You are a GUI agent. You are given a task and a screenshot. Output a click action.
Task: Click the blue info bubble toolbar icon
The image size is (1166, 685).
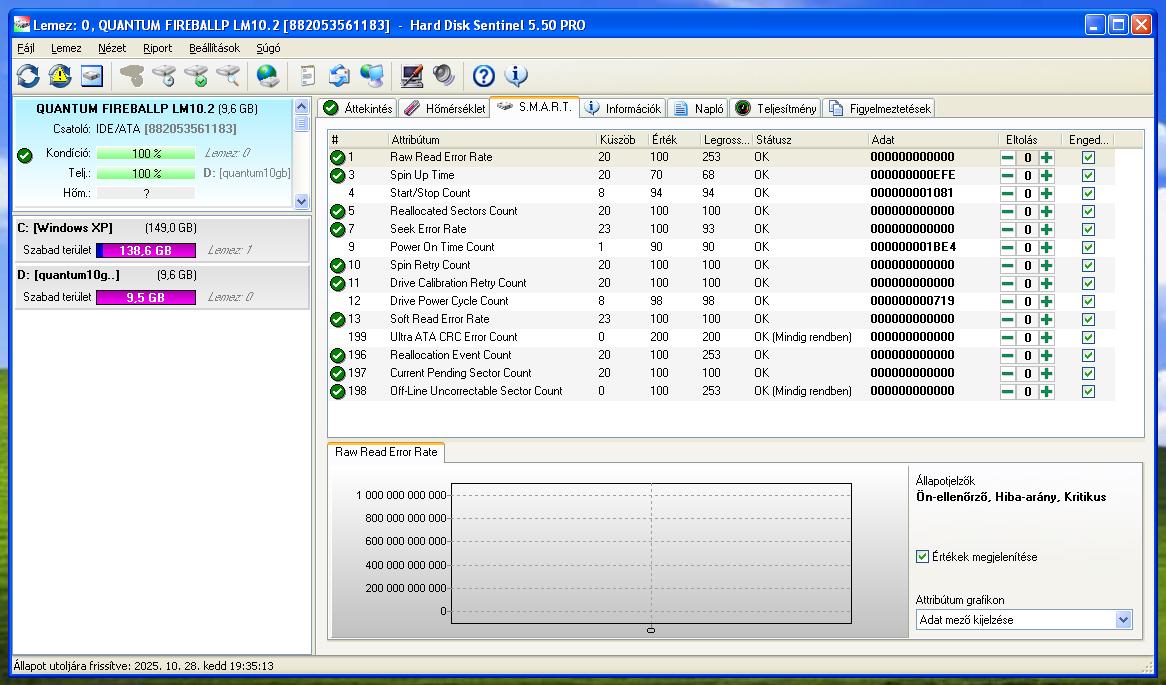click(x=516, y=75)
